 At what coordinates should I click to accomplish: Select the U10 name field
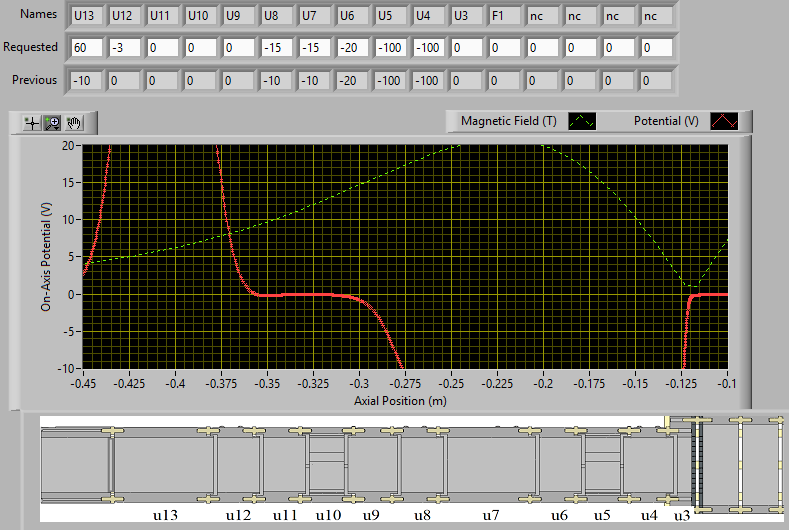click(201, 16)
